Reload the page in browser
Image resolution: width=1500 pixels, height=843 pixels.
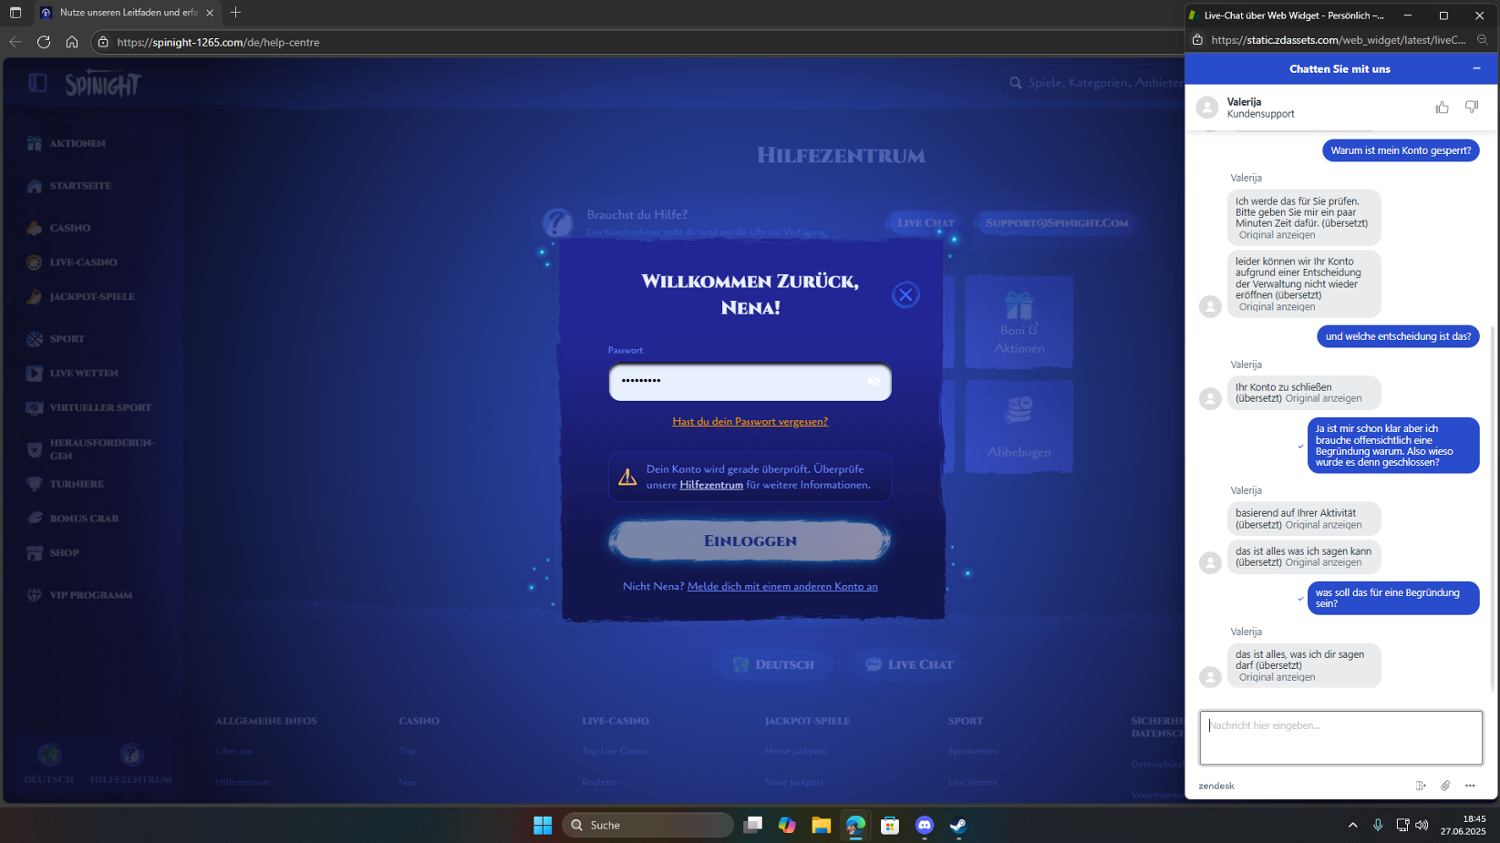point(43,42)
